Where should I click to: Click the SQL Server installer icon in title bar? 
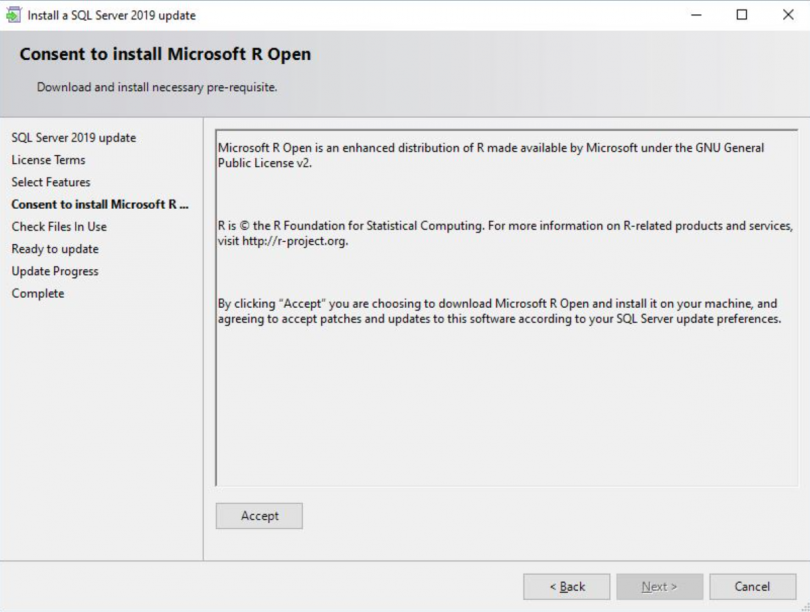pyautogui.click(x=13, y=15)
